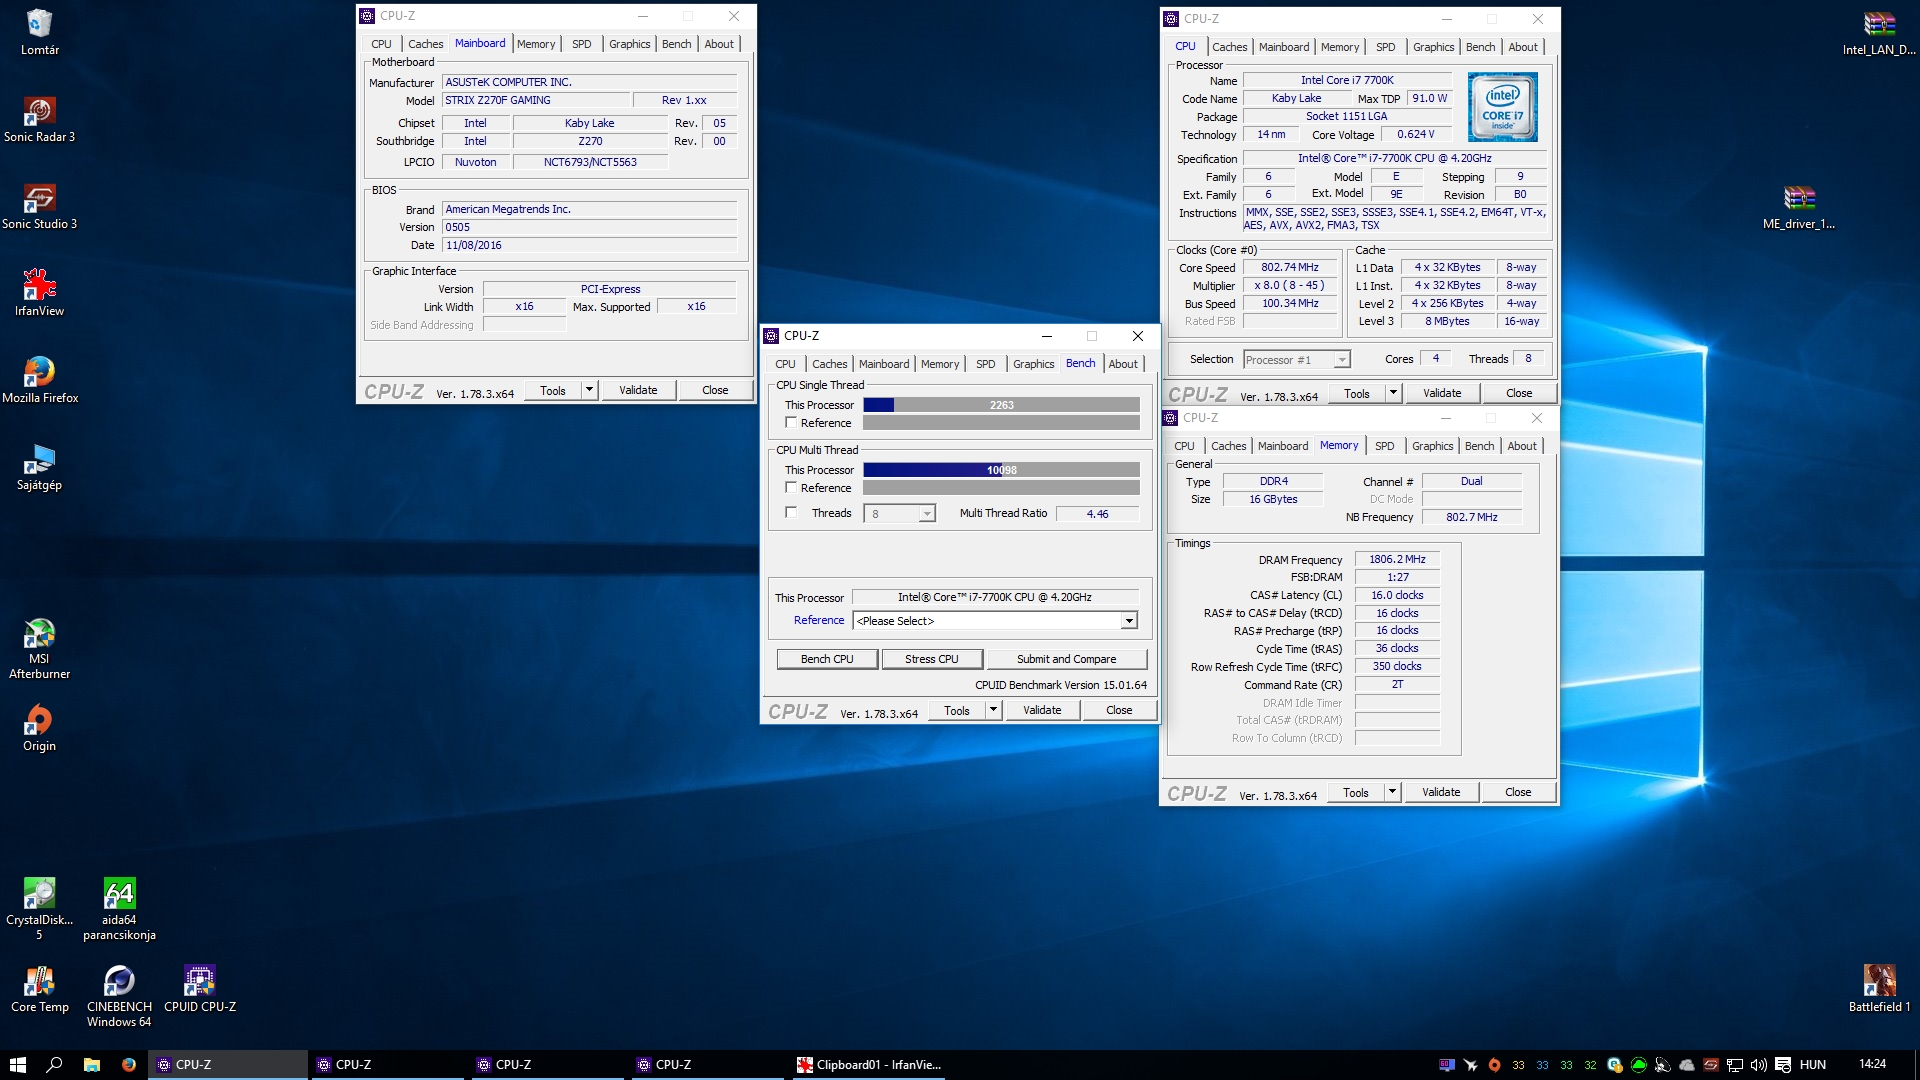Open the Sajátgép computer icon
The height and width of the screenshot is (1080, 1920).
(x=39, y=467)
